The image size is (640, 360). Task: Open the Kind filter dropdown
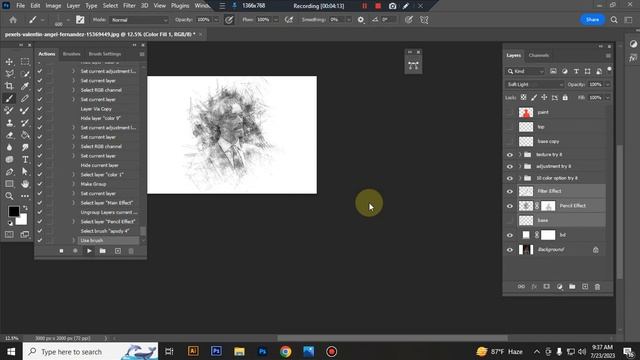coord(525,71)
